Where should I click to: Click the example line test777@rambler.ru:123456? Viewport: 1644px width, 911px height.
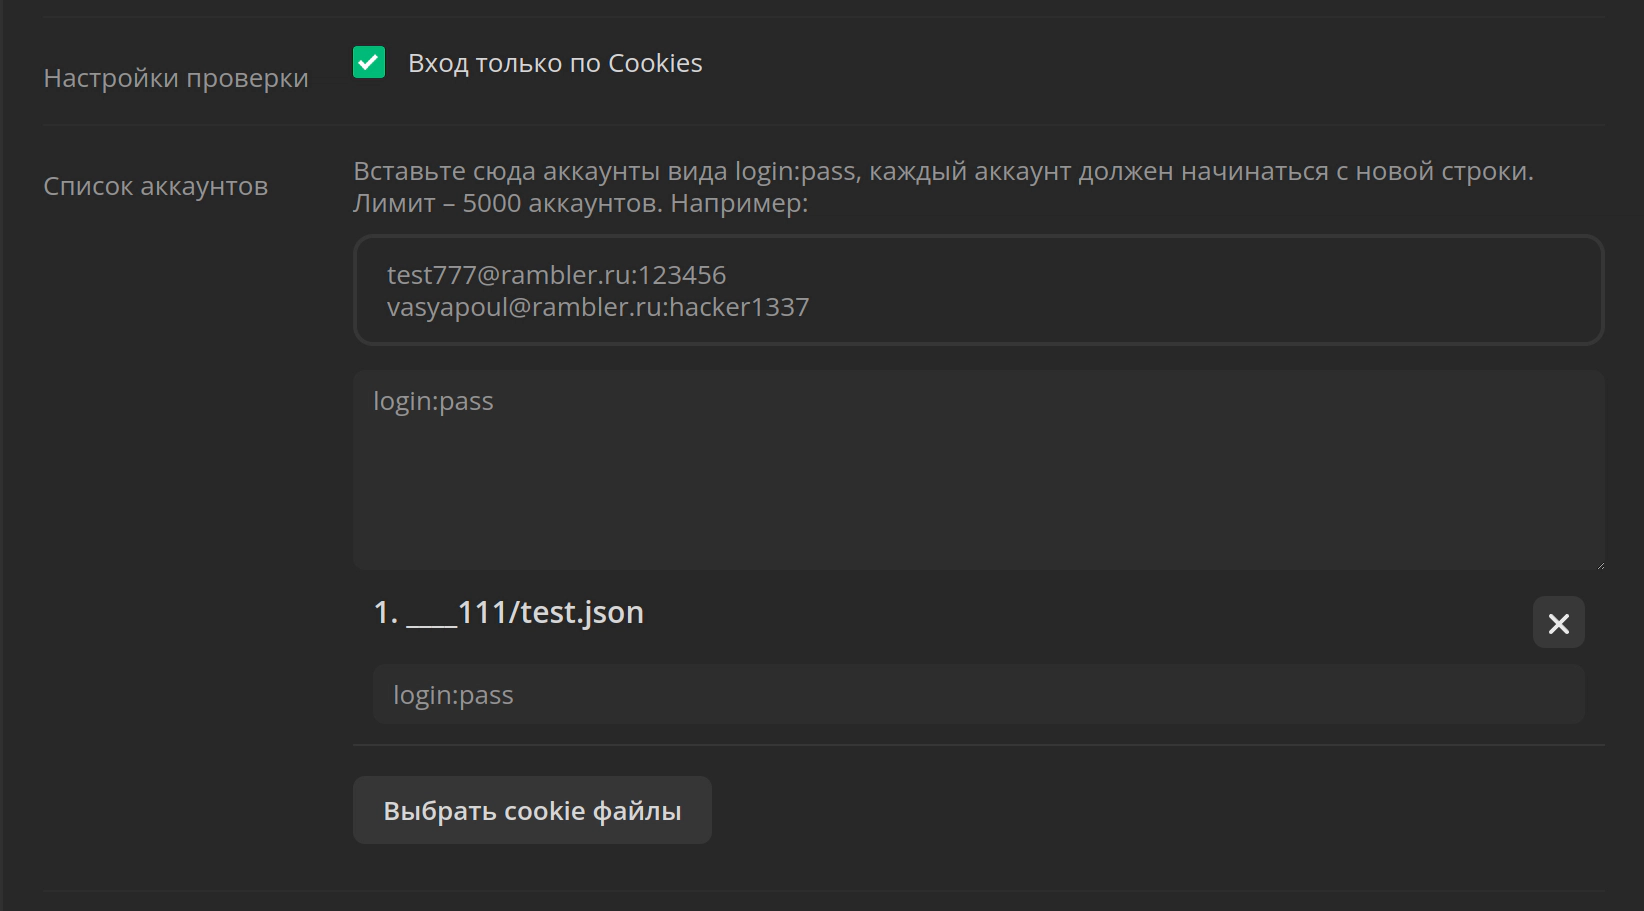[556, 275]
